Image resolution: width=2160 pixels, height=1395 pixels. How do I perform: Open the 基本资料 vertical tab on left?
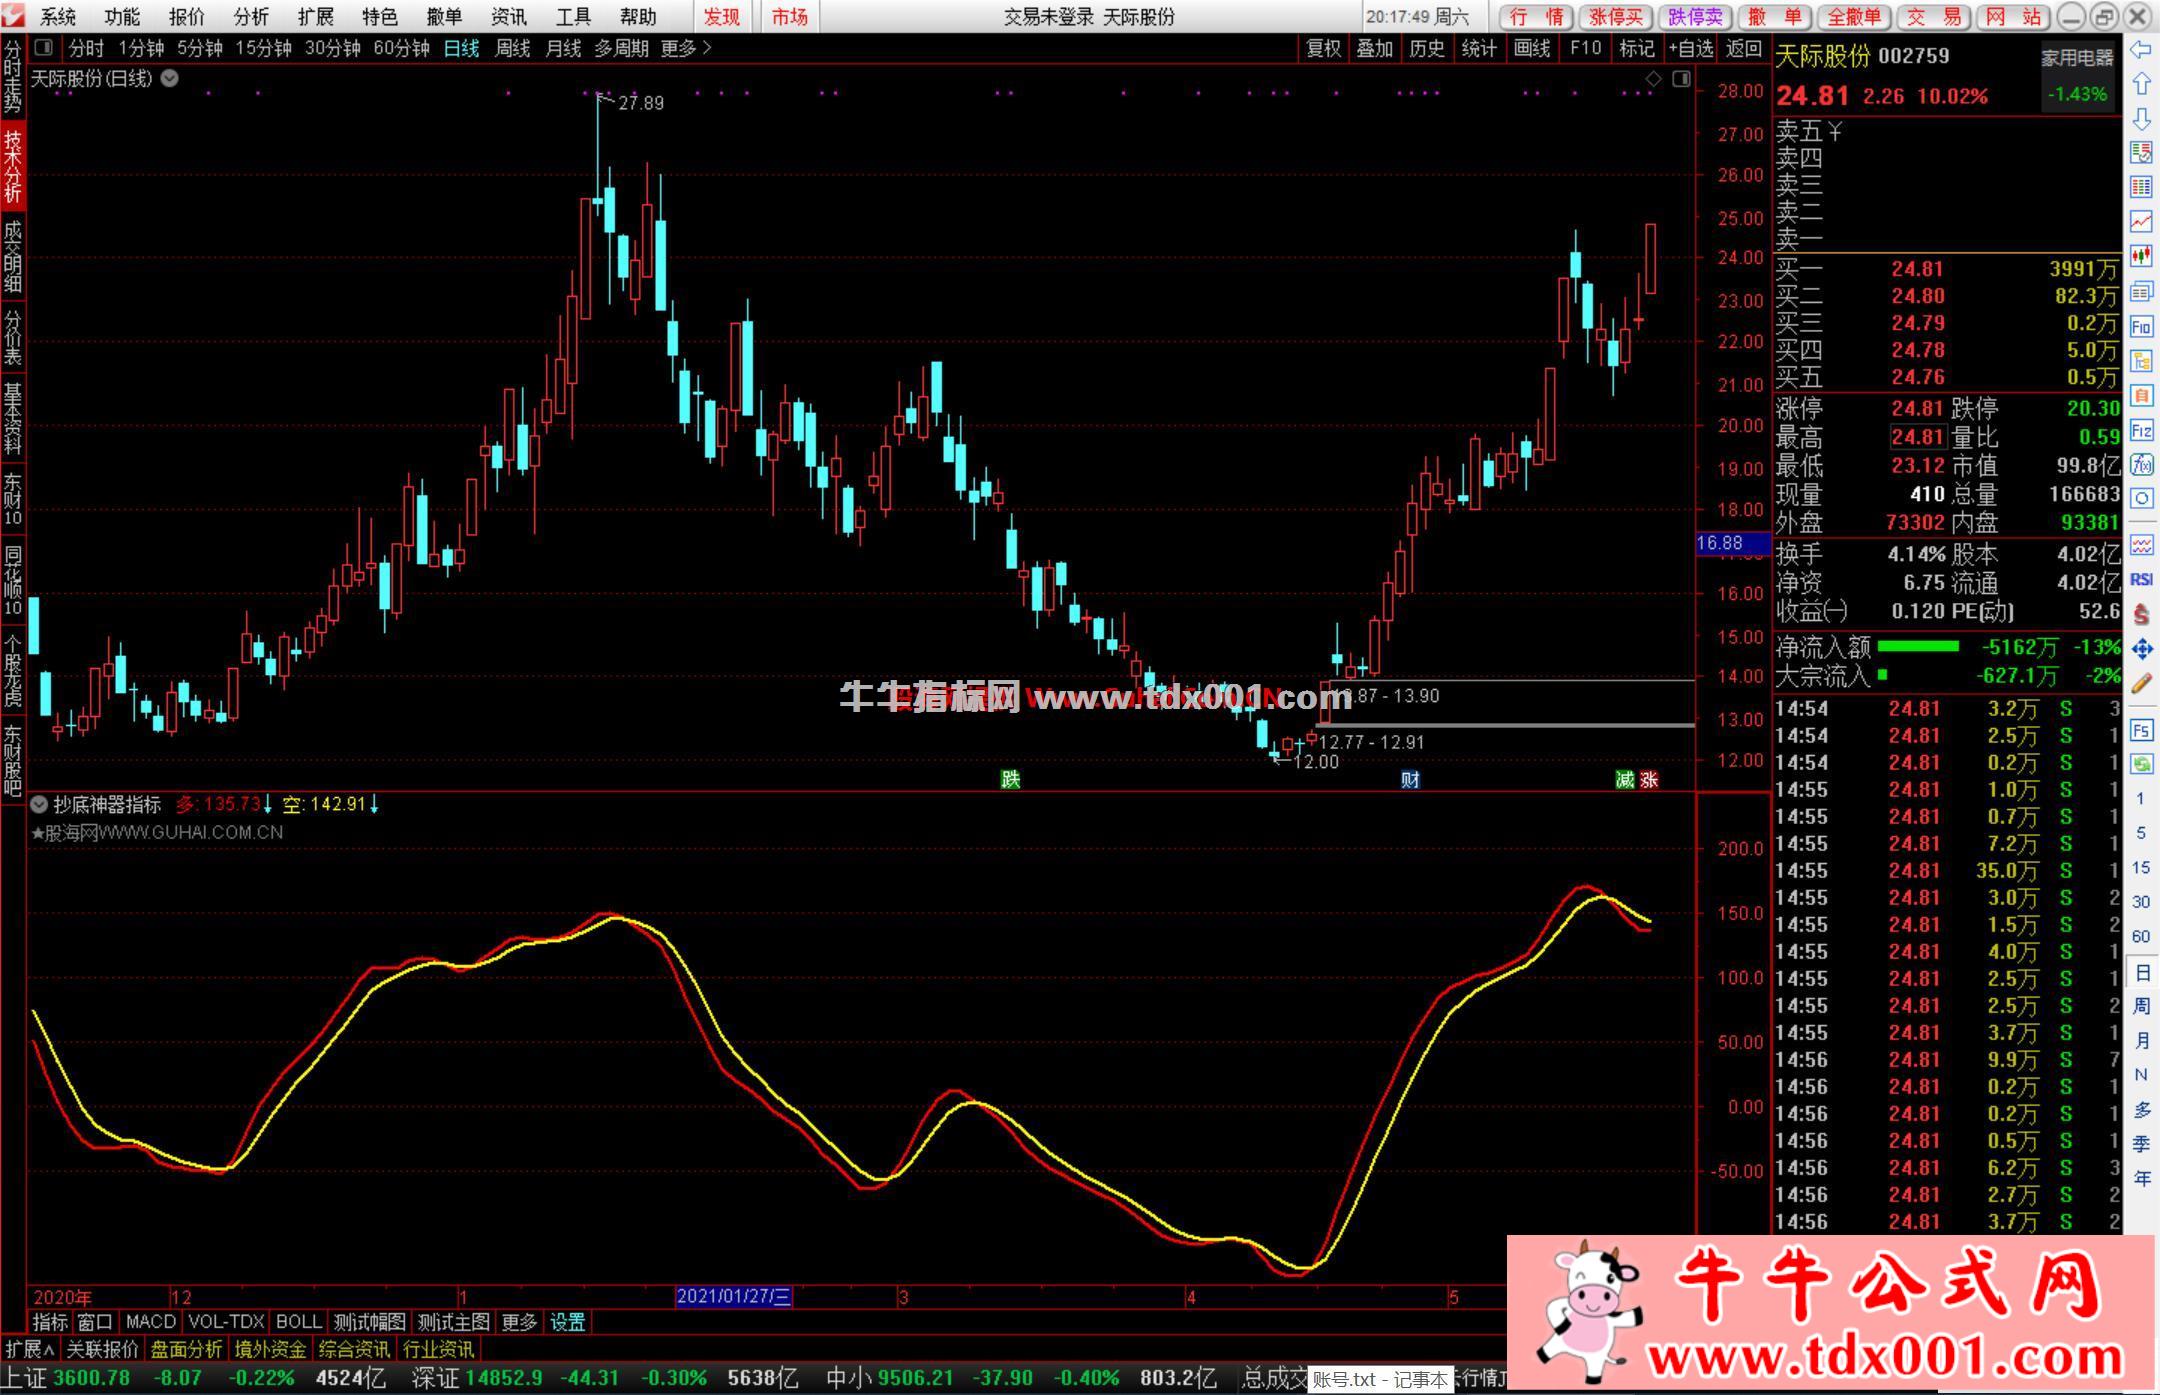point(13,417)
